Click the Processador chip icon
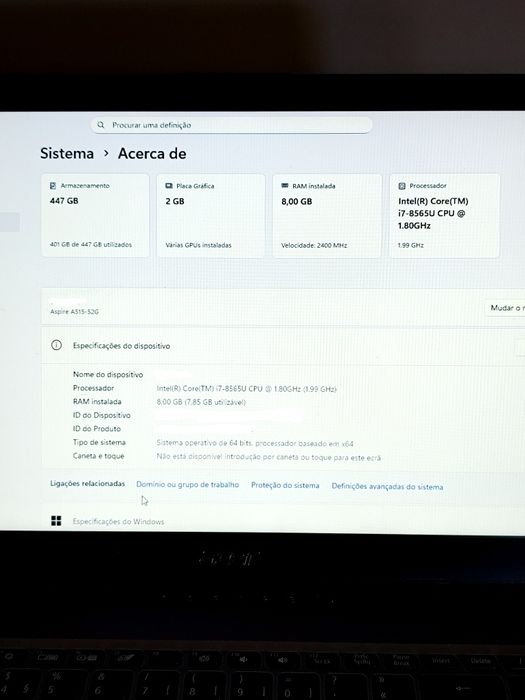The height and width of the screenshot is (700, 525). tap(402, 186)
